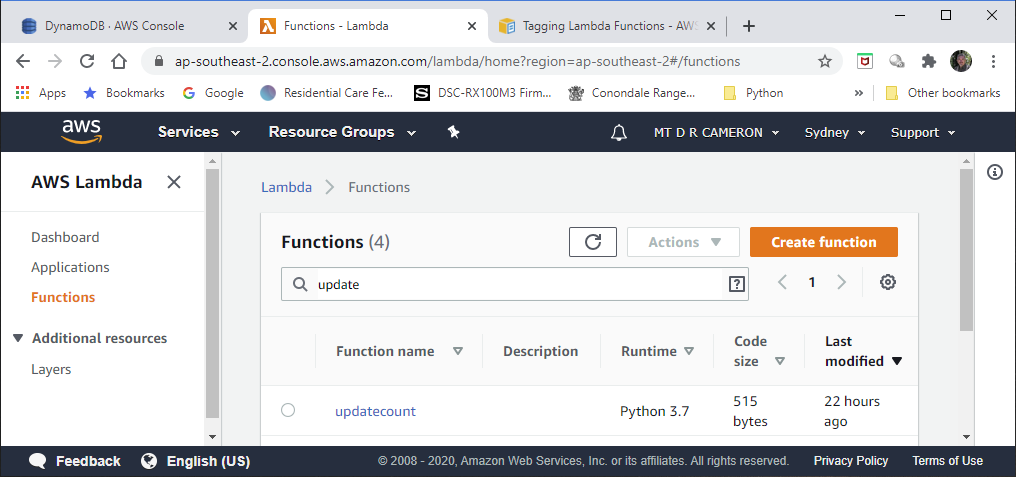Open table preferences gear icon
1016x477 pixels.
tap(888, 282)
